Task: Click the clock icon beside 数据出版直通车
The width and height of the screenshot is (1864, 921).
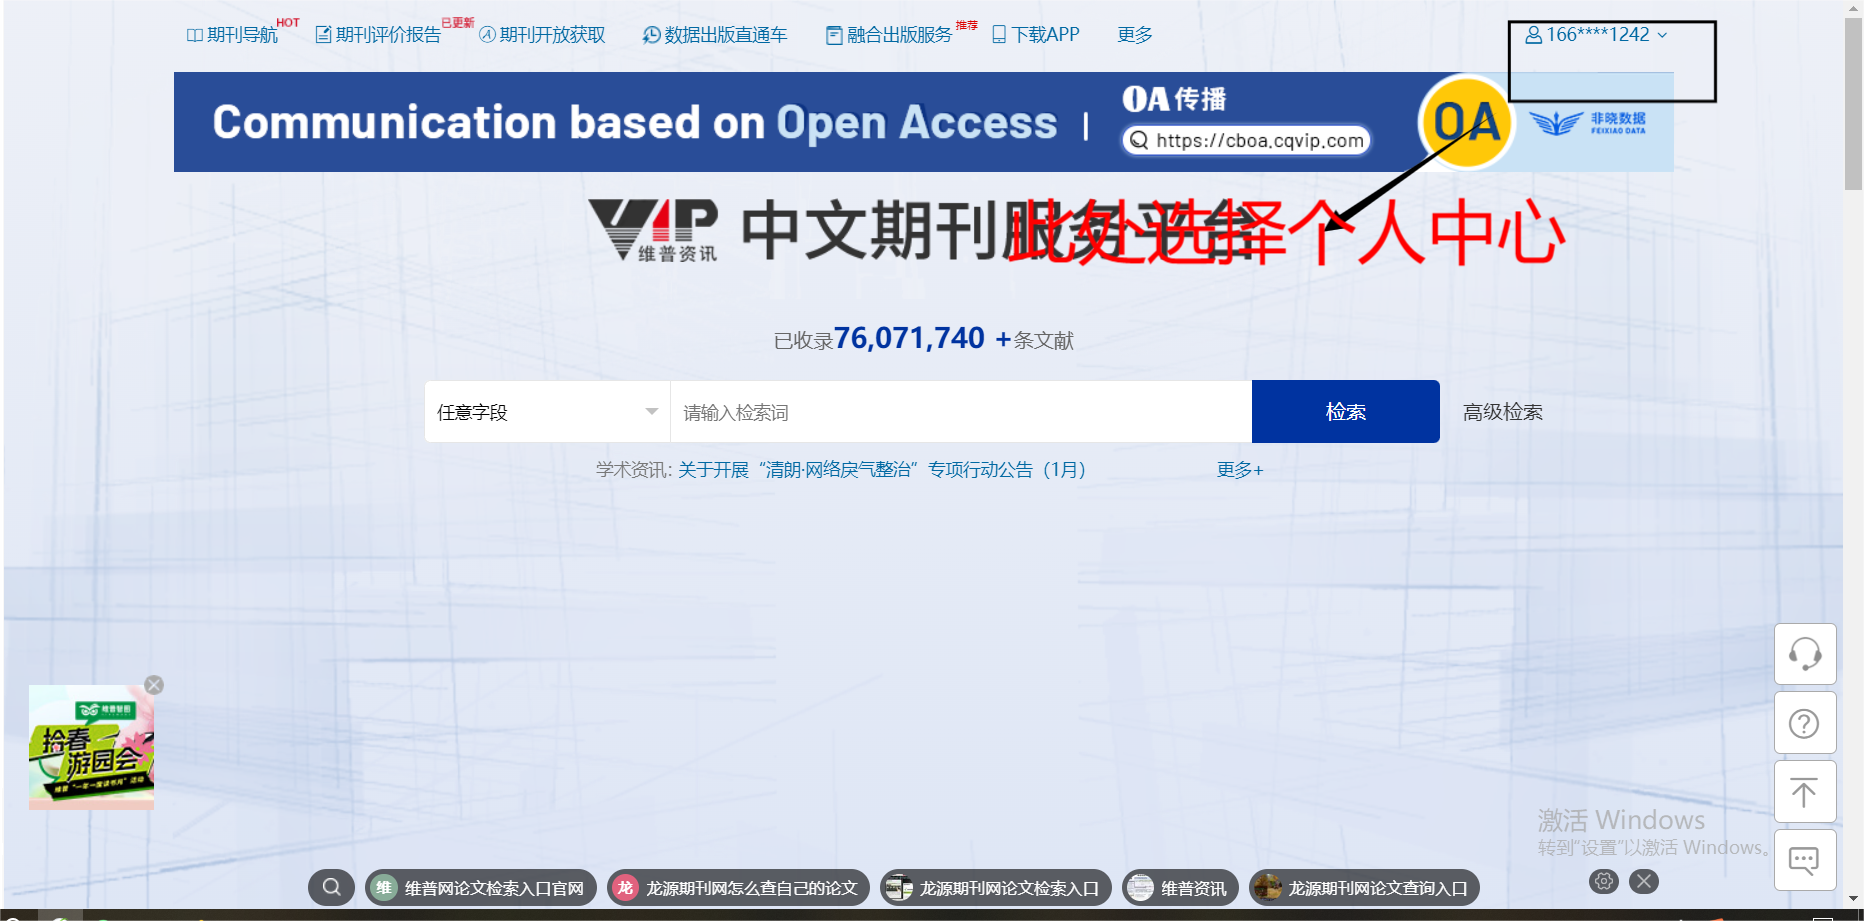Action: tap(651, 35)
